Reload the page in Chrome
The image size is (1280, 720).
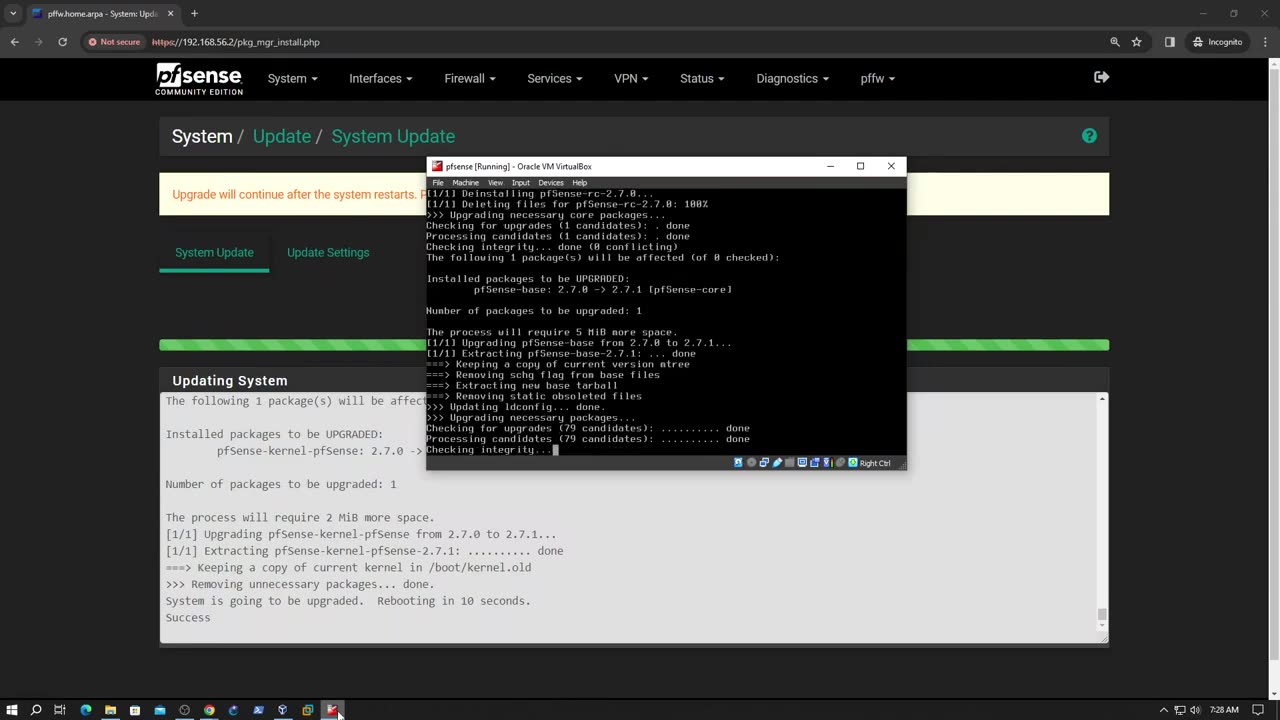coord(62,42)
